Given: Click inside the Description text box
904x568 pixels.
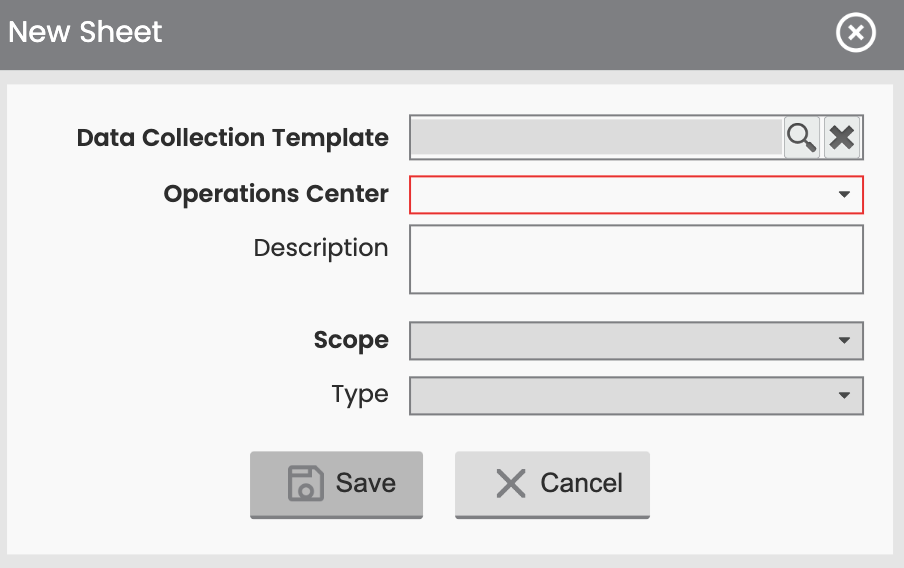Looking at the screenshot, I should click(636, 259).
